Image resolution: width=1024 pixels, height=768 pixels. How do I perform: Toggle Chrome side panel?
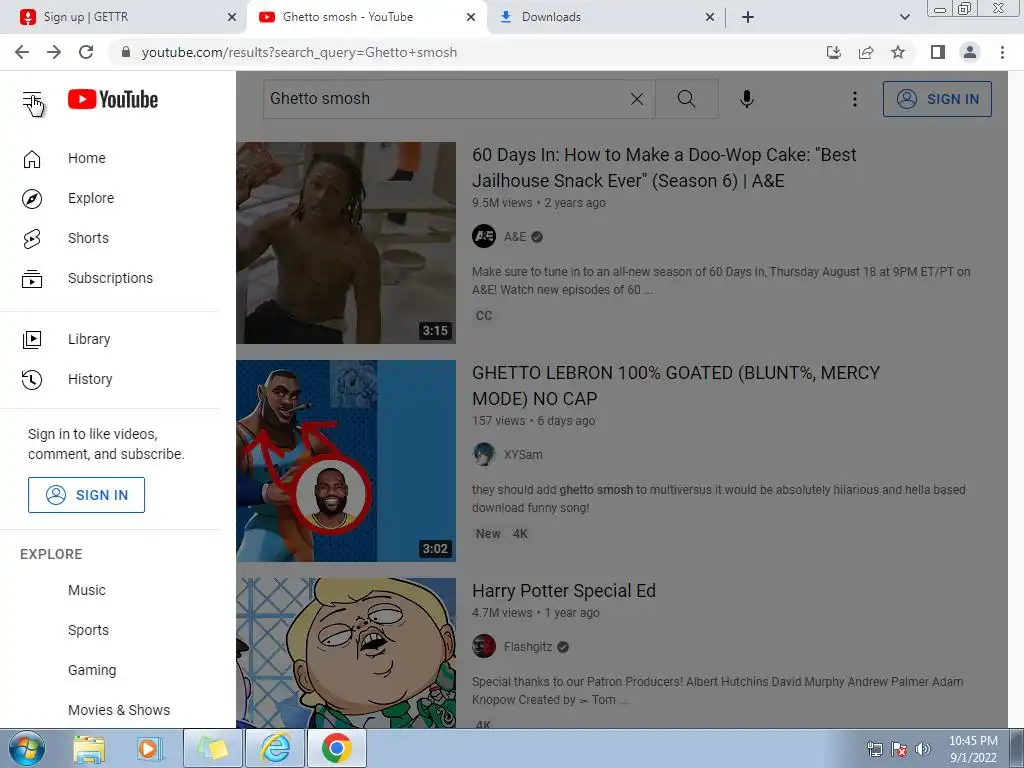tap(938, 52)
